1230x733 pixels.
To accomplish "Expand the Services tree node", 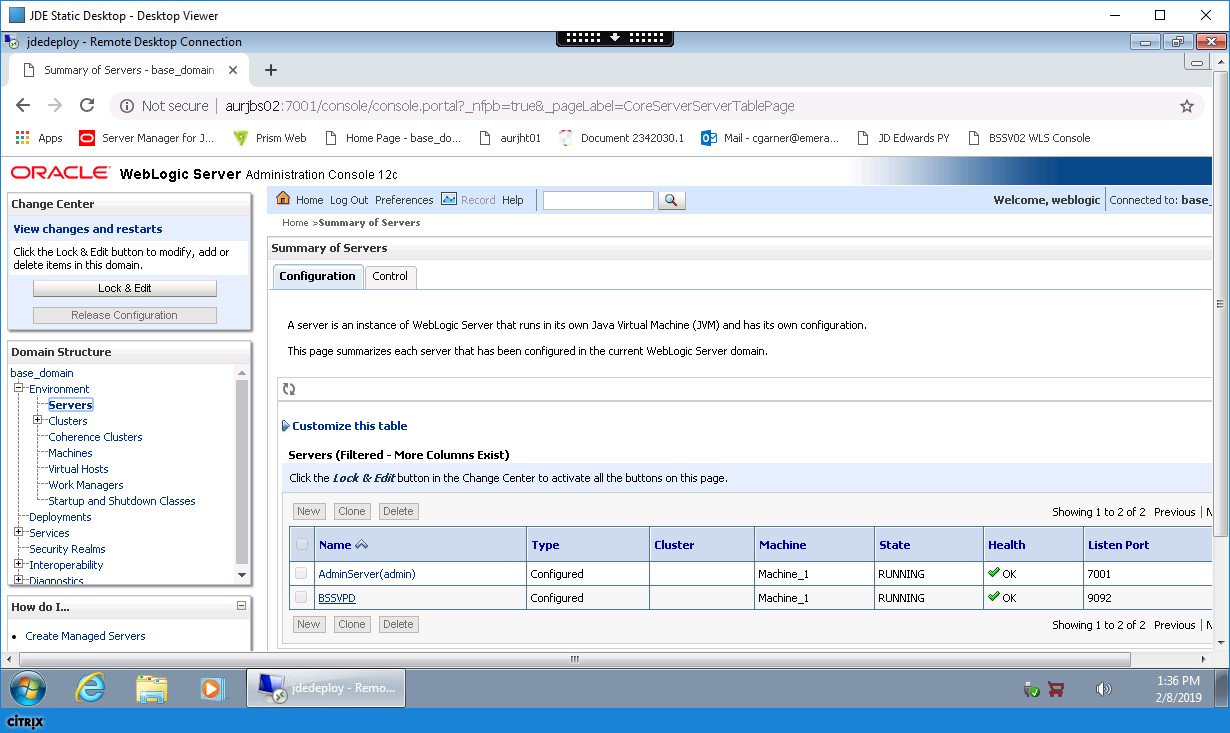I will [19, 532].
